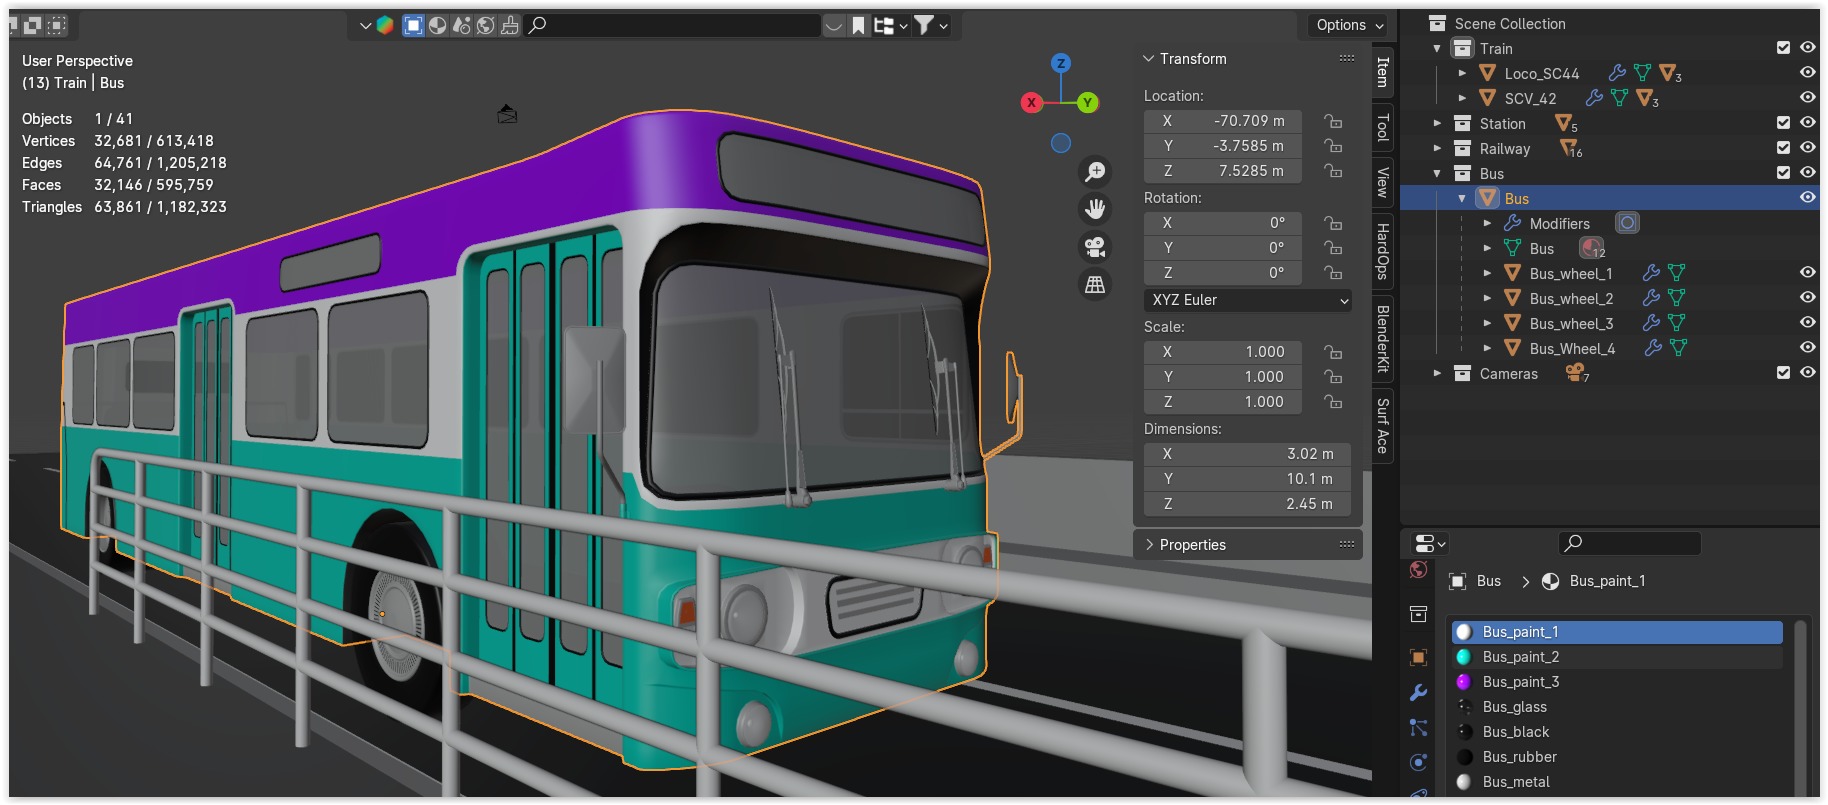1828x805 pixels.
Task: Click the properties editor search field
Action: tap(1630, 543)
